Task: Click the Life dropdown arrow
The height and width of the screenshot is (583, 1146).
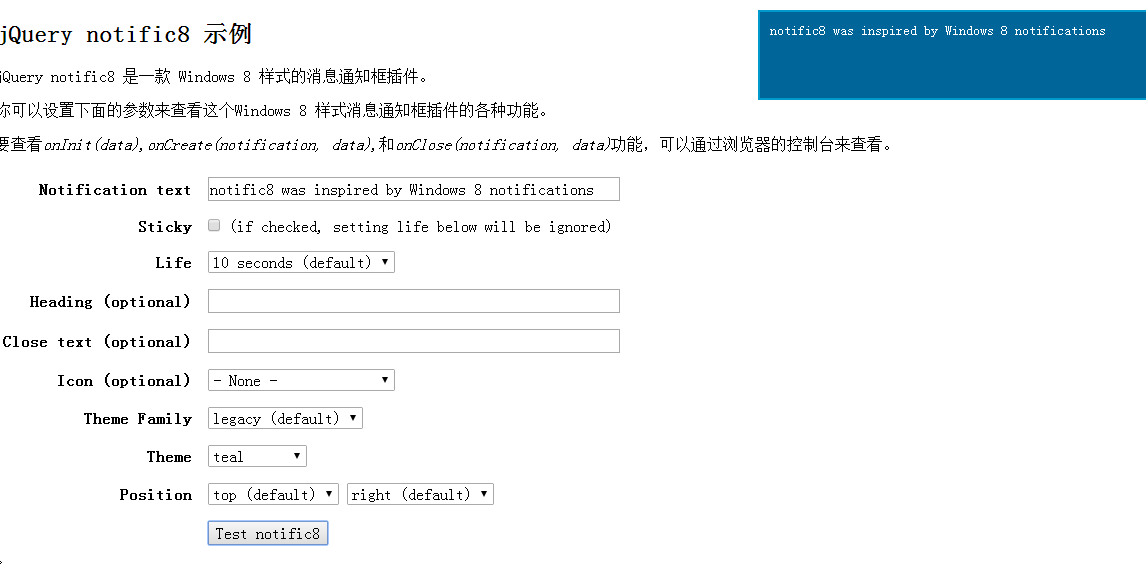Action: 385,262
